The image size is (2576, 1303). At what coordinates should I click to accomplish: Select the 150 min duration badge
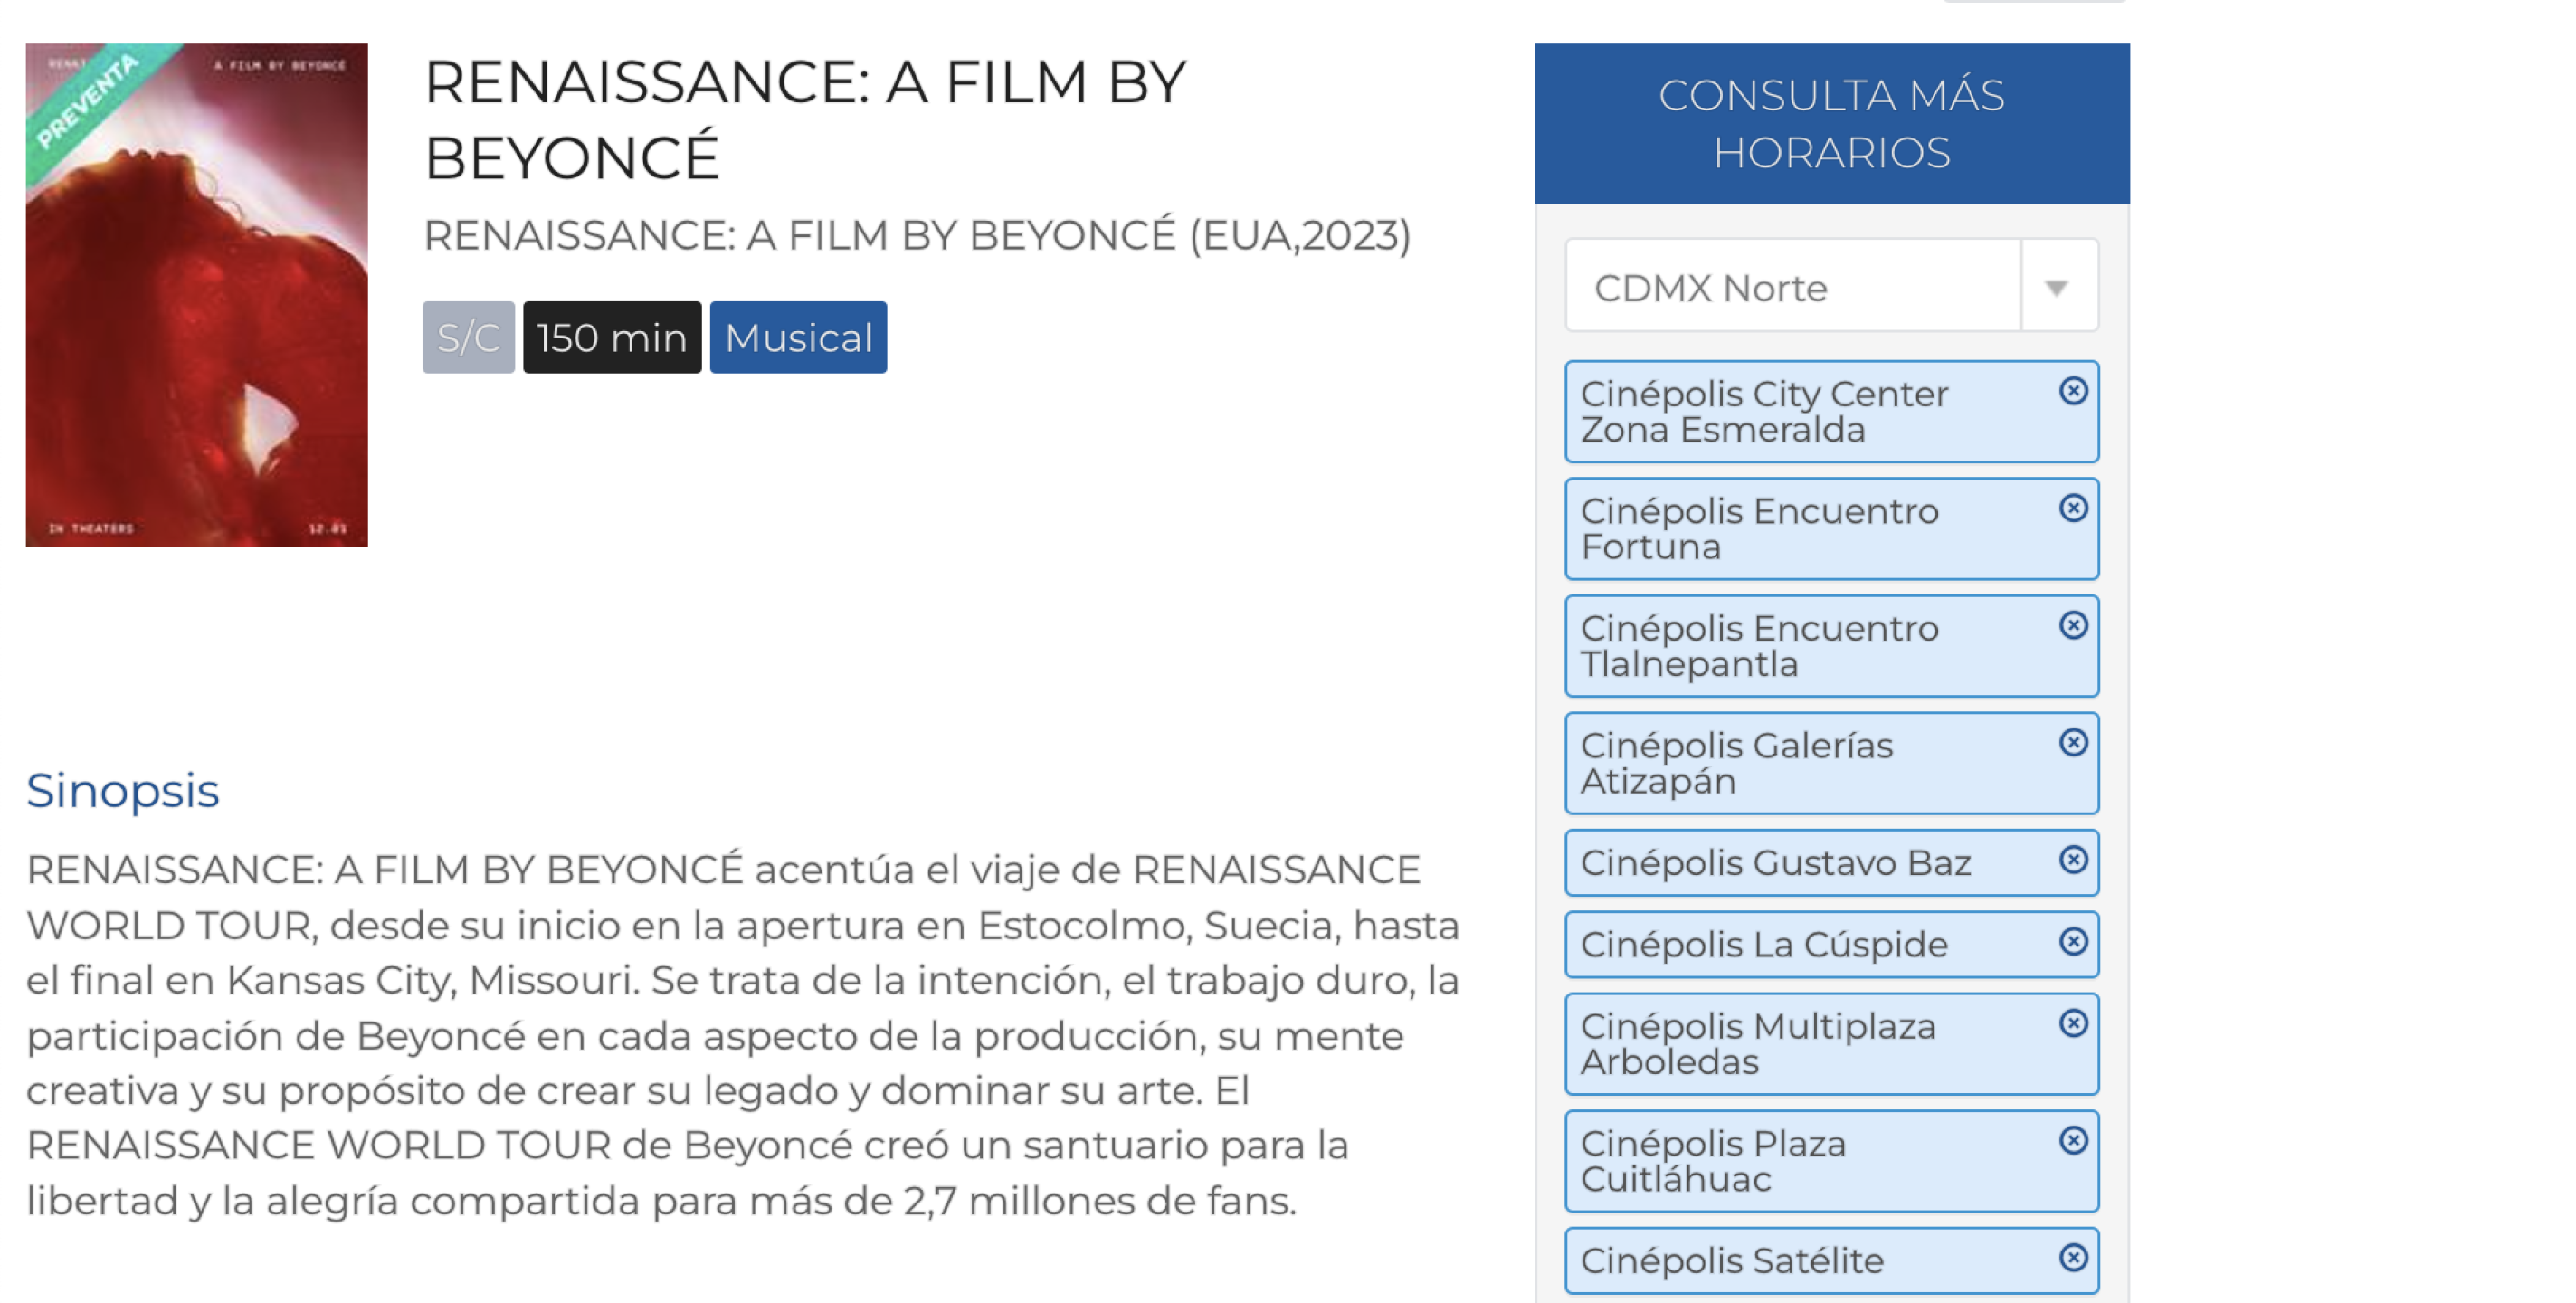click(611, 337)
